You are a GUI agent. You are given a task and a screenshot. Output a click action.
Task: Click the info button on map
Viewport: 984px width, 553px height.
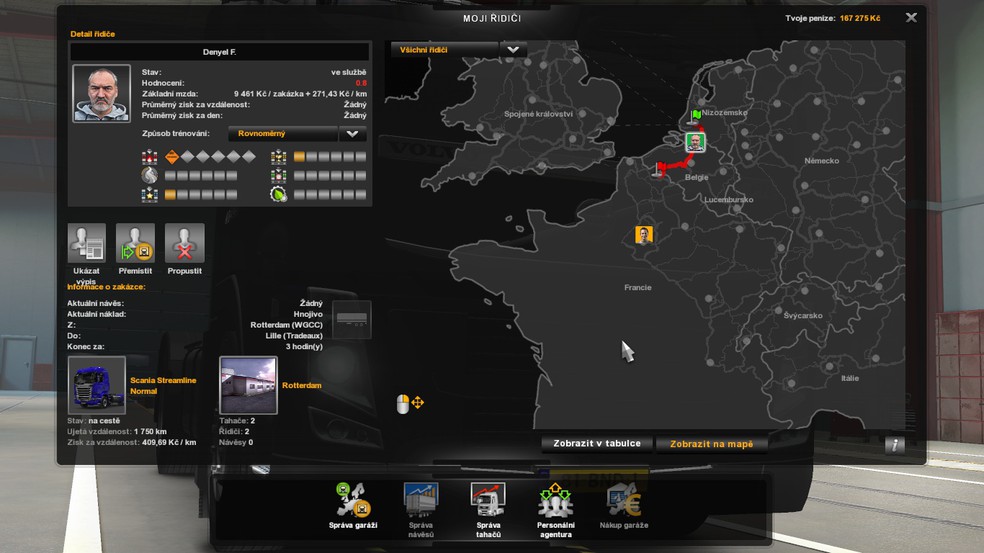pyautogui.click(x=895, y=445)
